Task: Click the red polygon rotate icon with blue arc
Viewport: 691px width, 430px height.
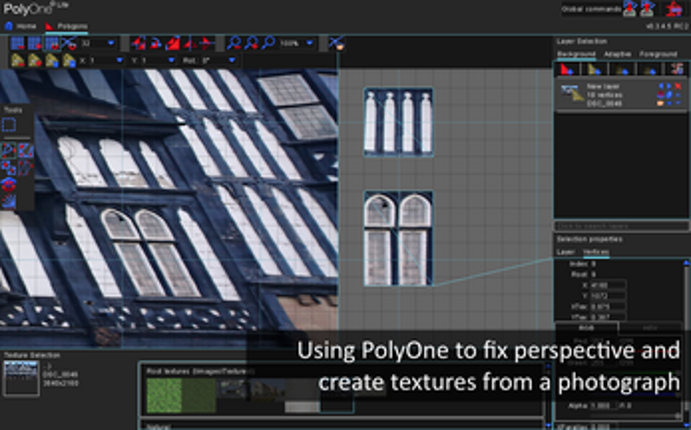Action: point(155,43)
